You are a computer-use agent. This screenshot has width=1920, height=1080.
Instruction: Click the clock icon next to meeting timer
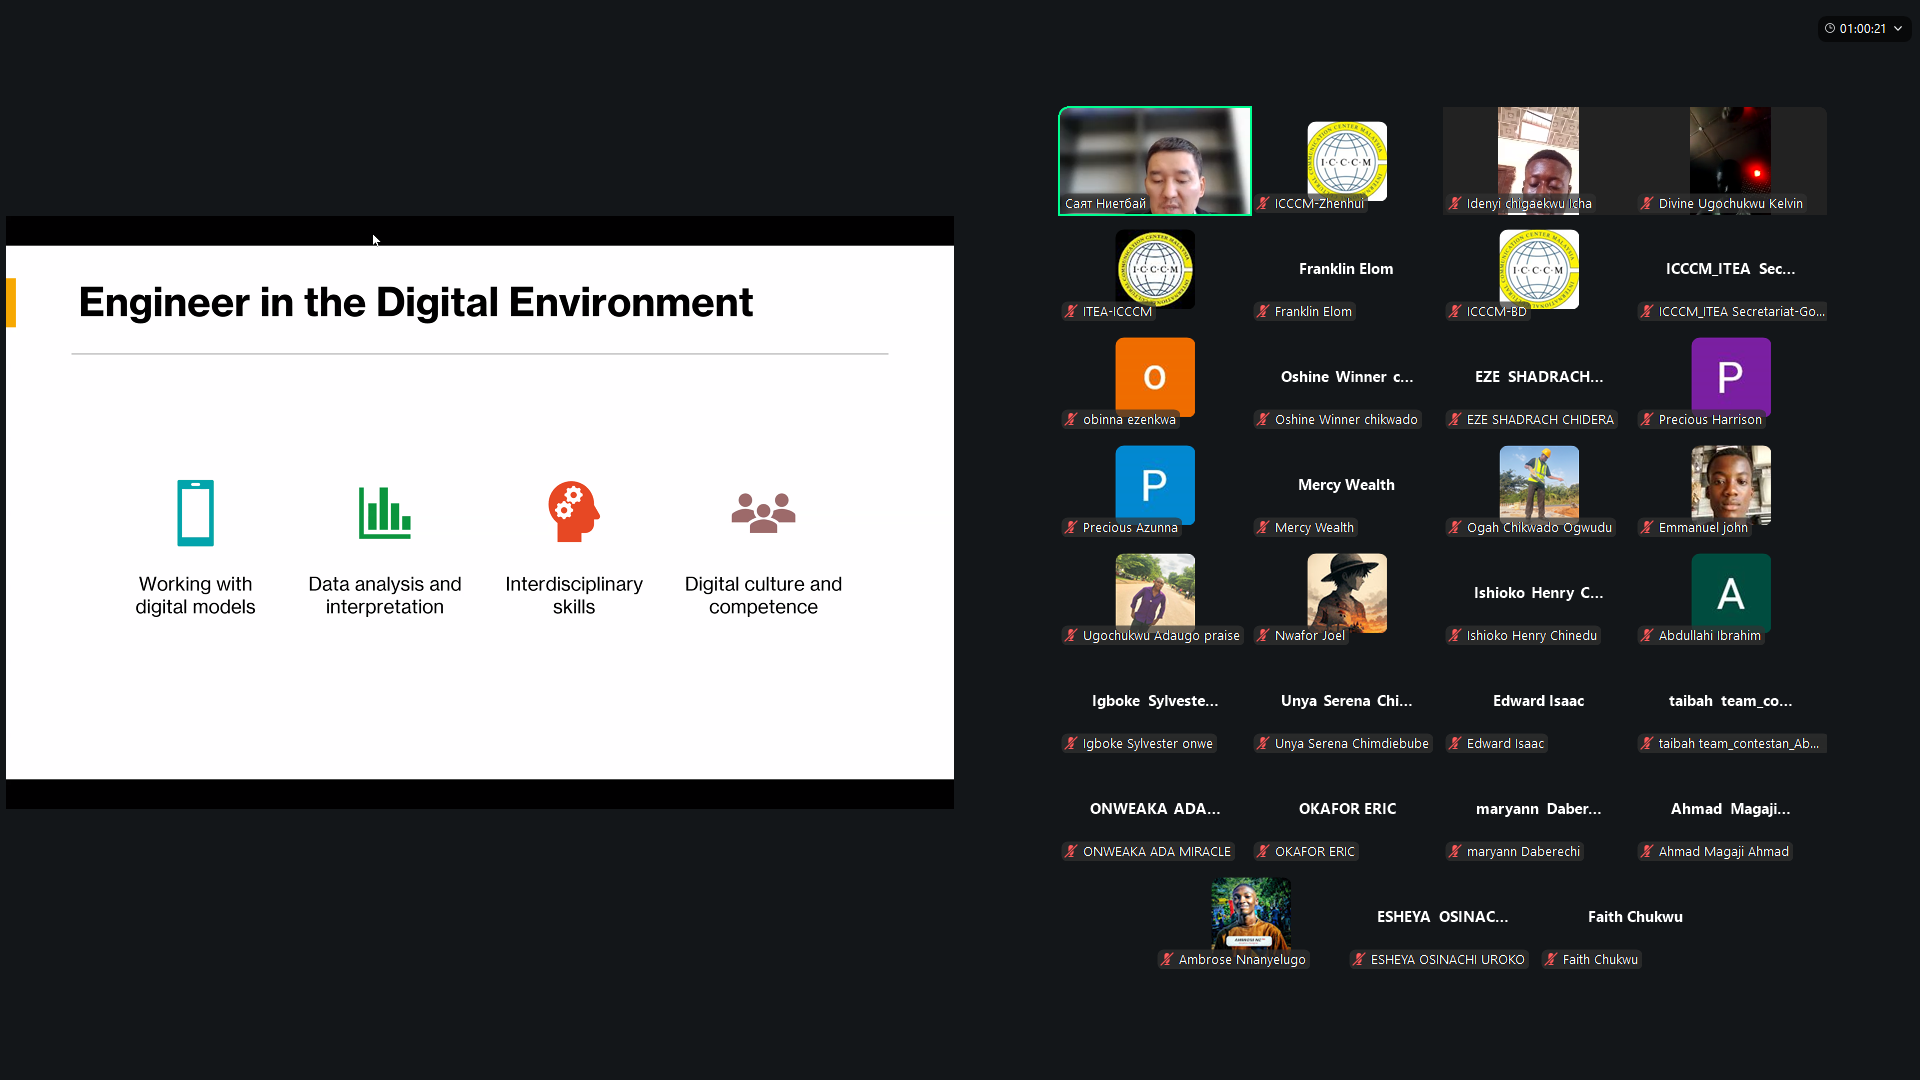tap(1830, 29)
